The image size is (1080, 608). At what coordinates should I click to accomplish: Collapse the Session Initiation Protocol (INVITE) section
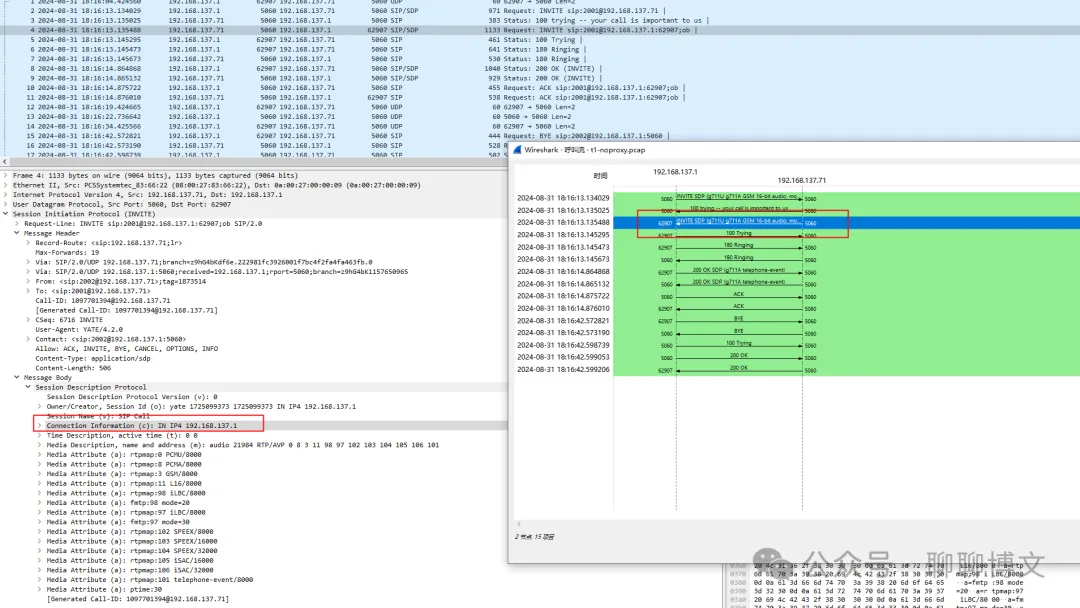tap(6, 213)
